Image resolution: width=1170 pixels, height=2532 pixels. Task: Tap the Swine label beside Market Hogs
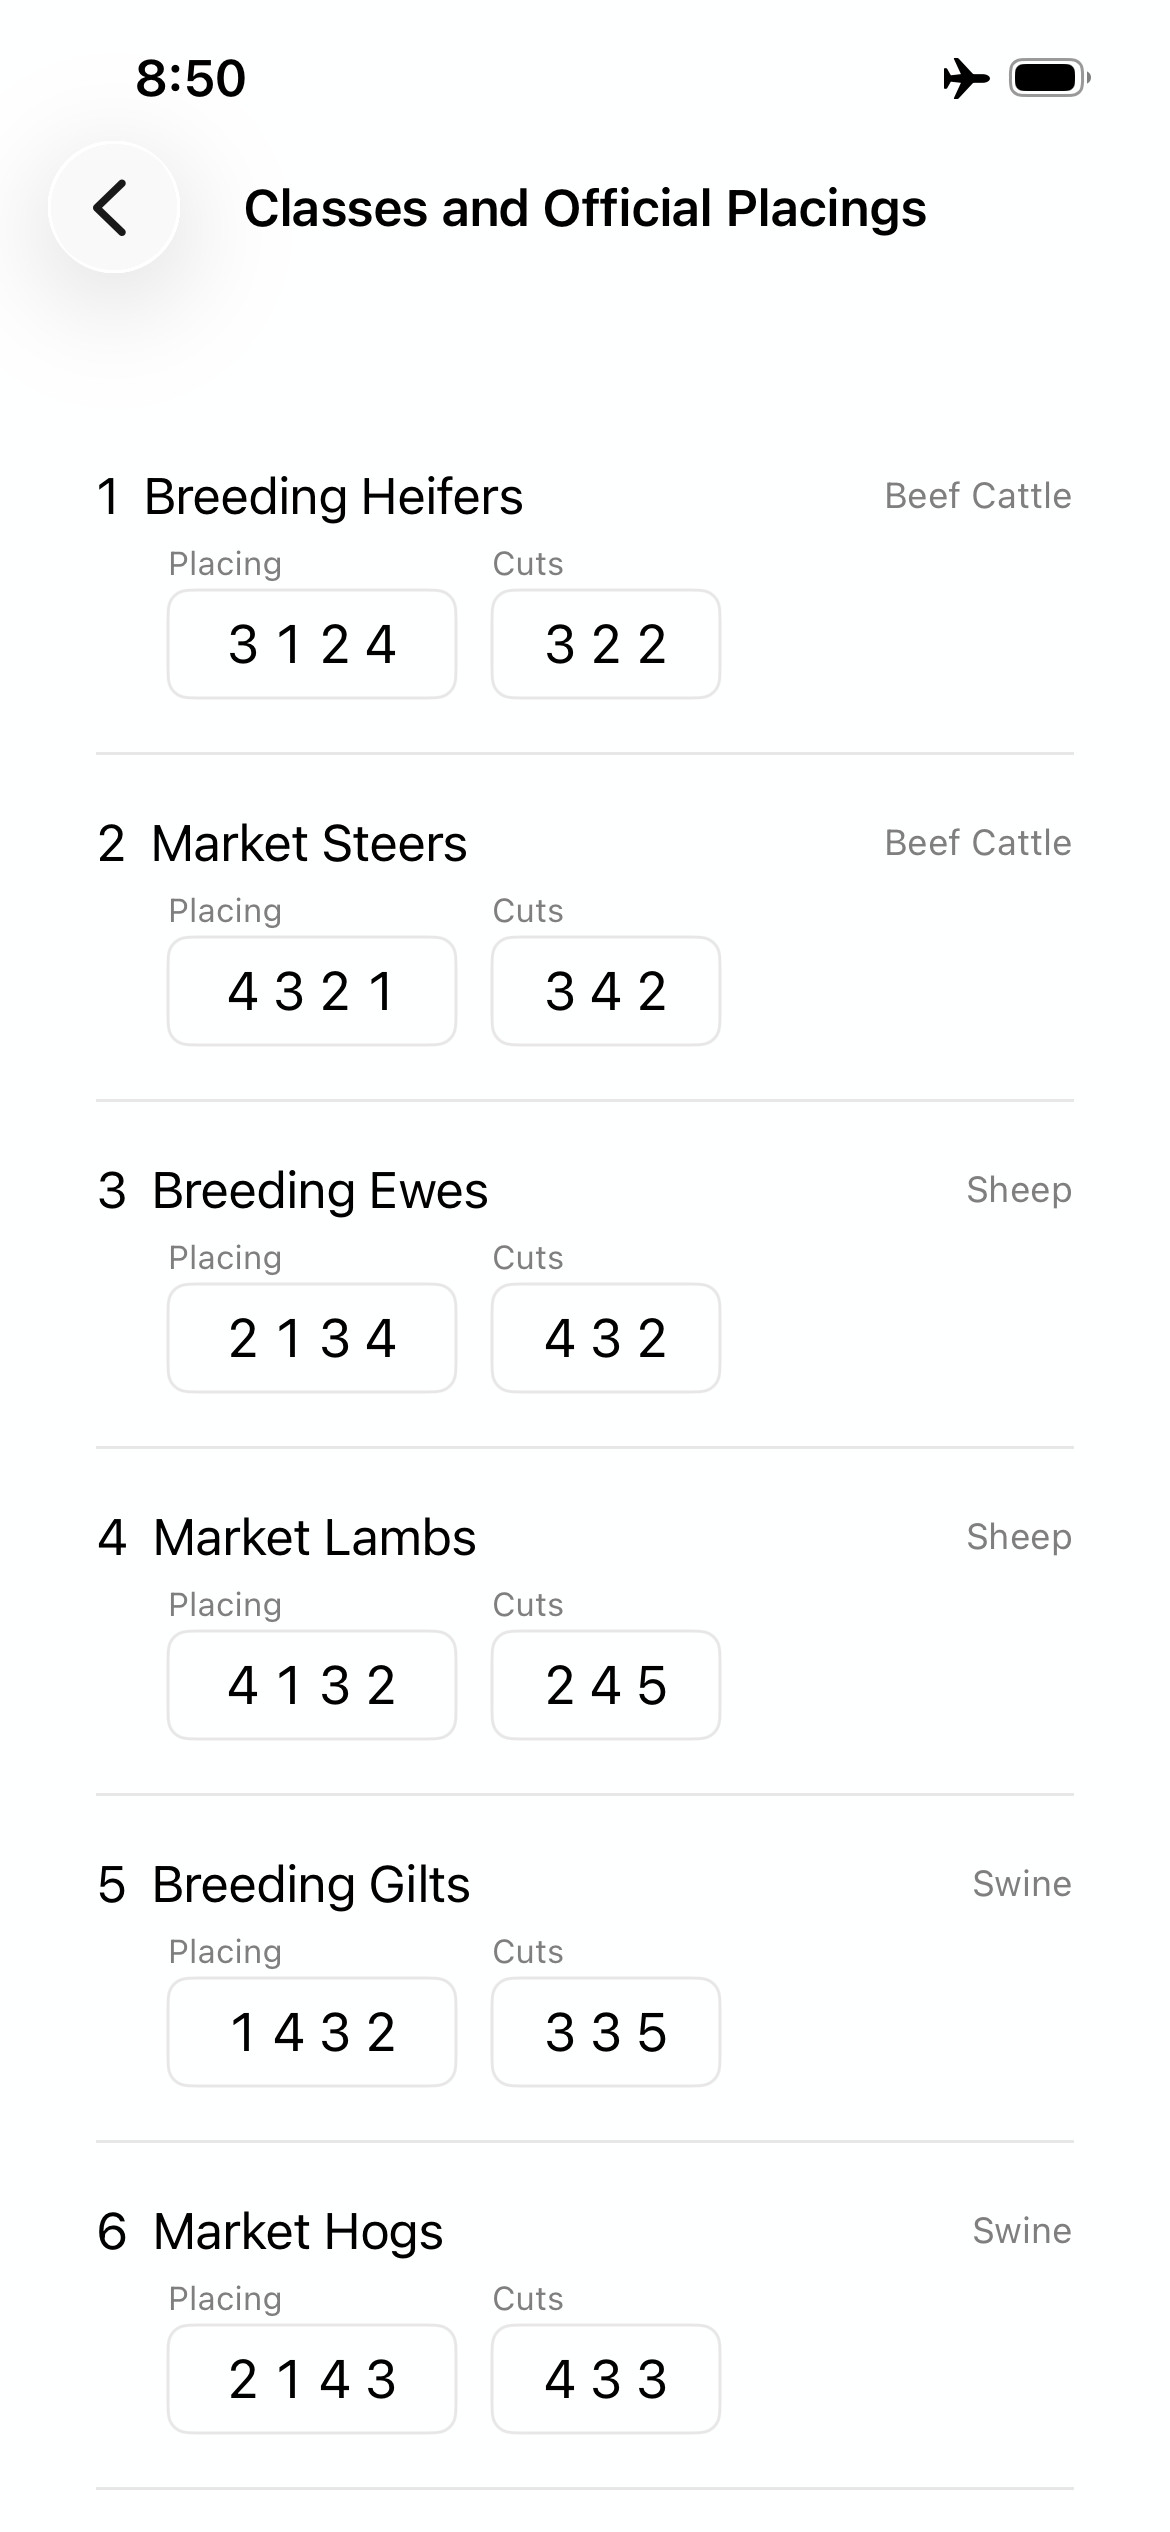point(1022,2231)
